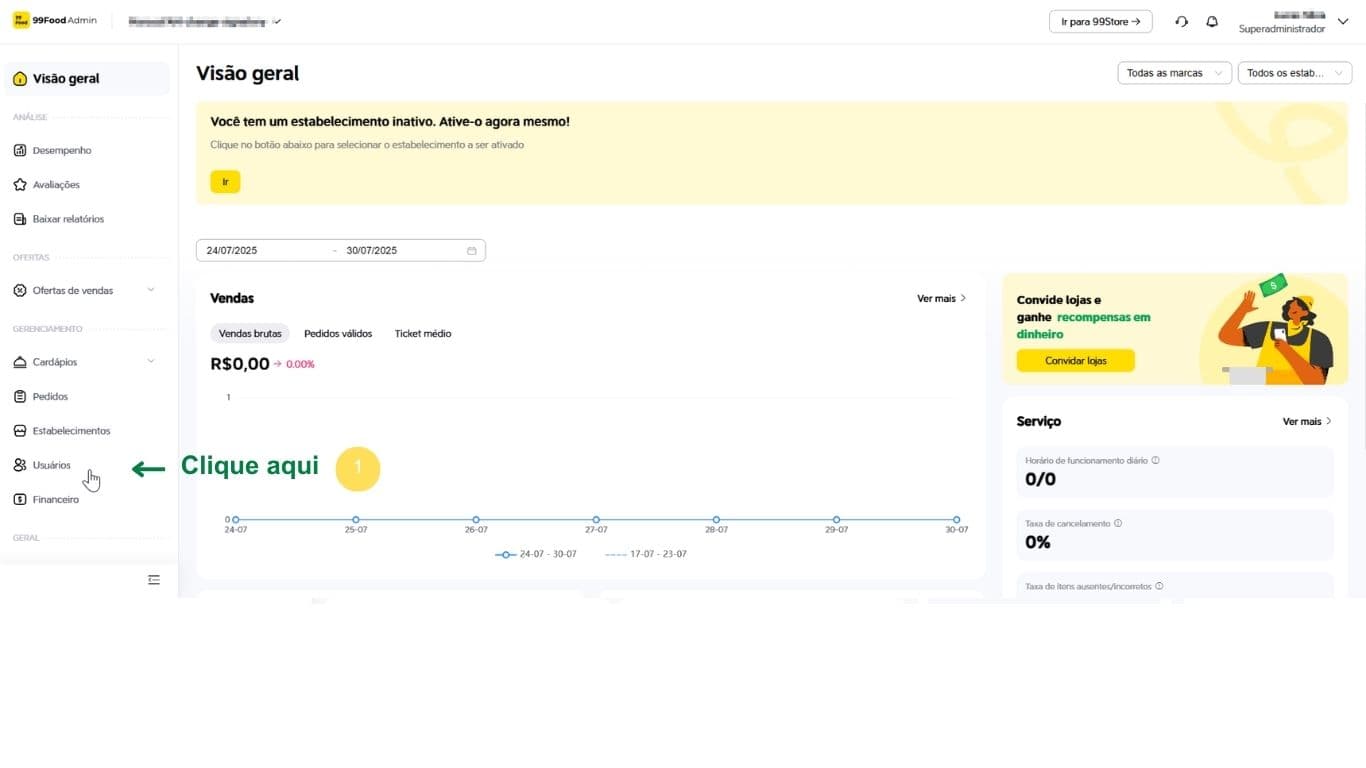Click the Ir para 99Store button
Image resolution: width=1366 pixels, height=768 pixels.
tap(1100, 21)
